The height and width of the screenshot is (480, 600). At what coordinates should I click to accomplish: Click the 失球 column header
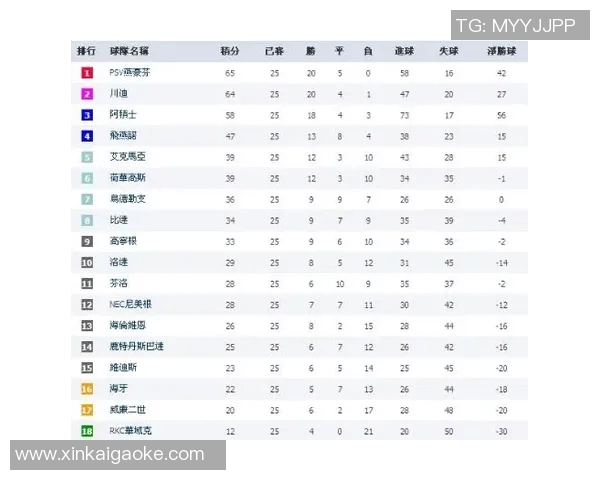tap(449, 51)
